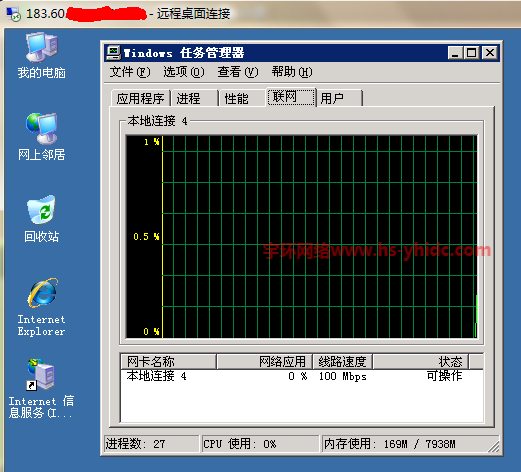Click the network usage graph area
Image resolution: width=521 pixels, height=472 pixels.
pyautogui.click(x=302, y=237)
